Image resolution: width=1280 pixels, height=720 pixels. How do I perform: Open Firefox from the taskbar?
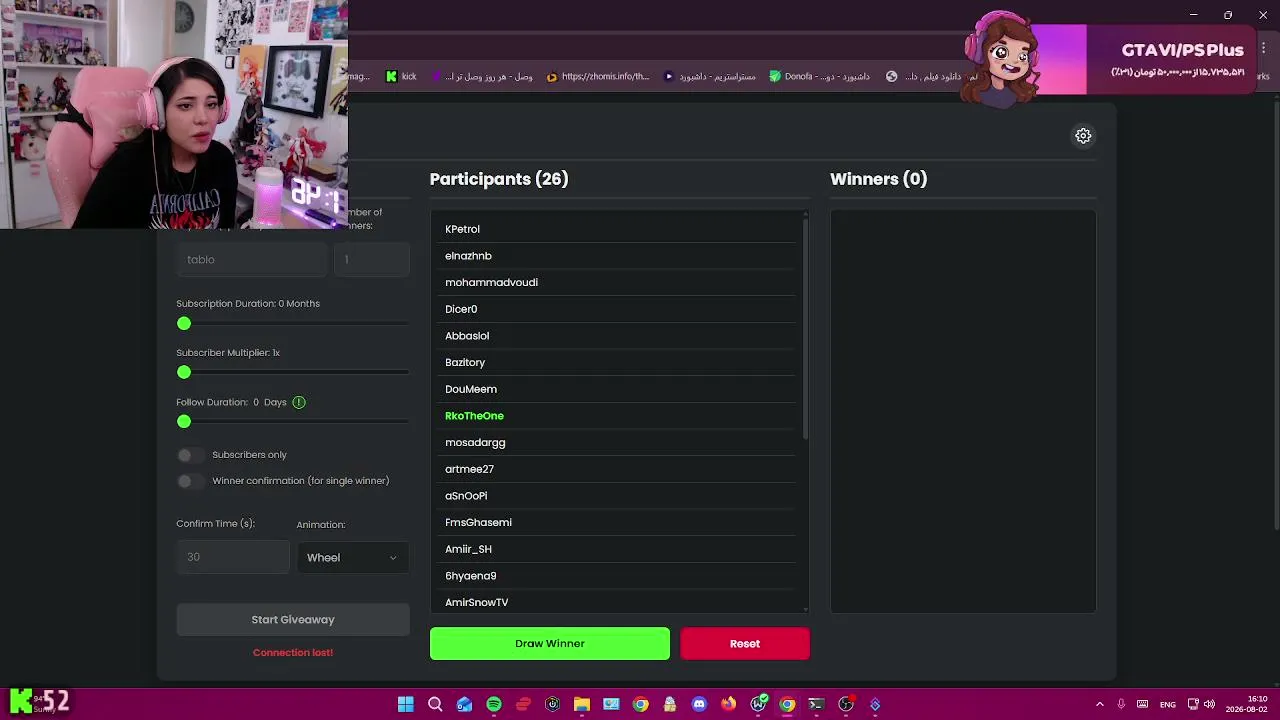(x=728, y=704)
